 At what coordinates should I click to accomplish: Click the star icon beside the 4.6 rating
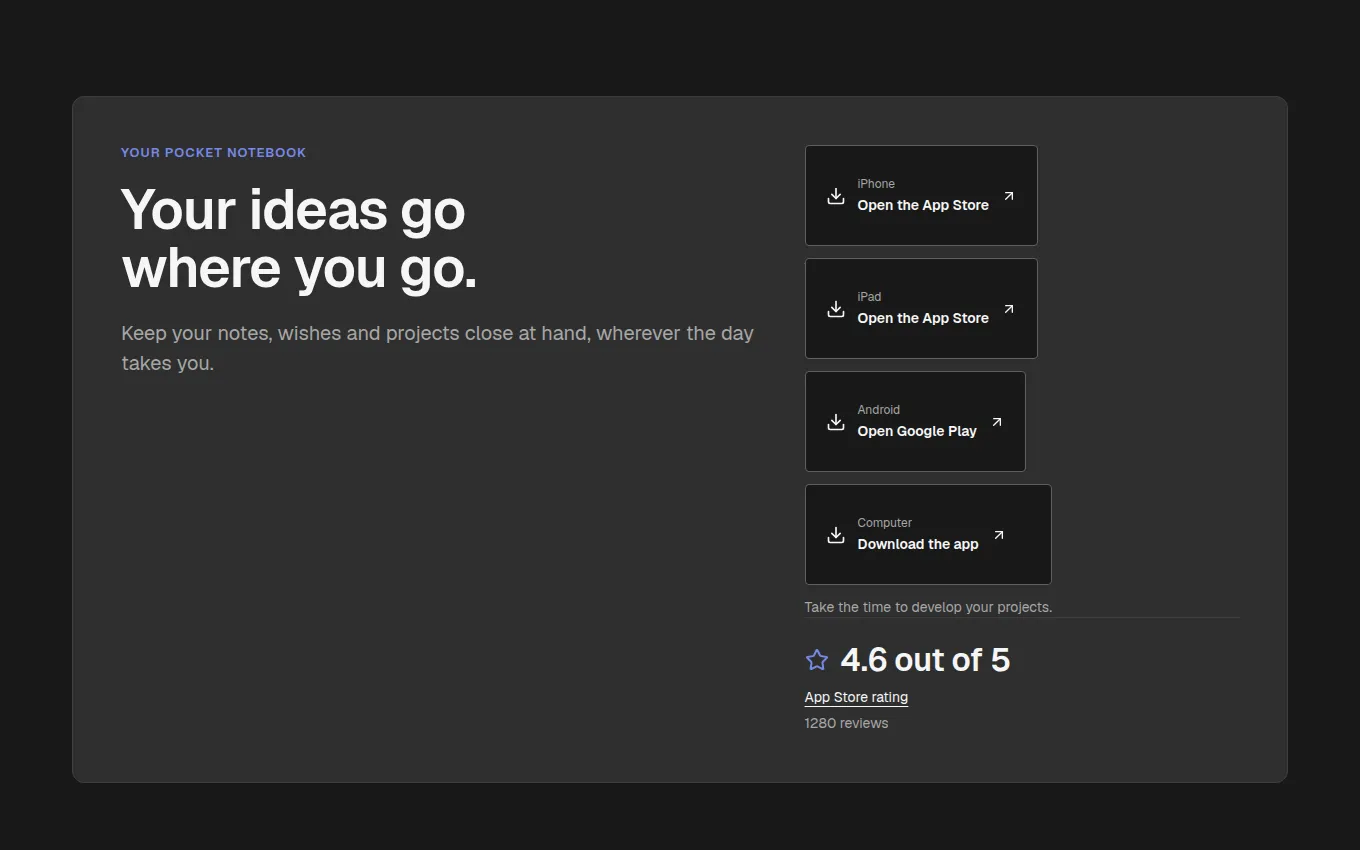click(x=817, y=660)
